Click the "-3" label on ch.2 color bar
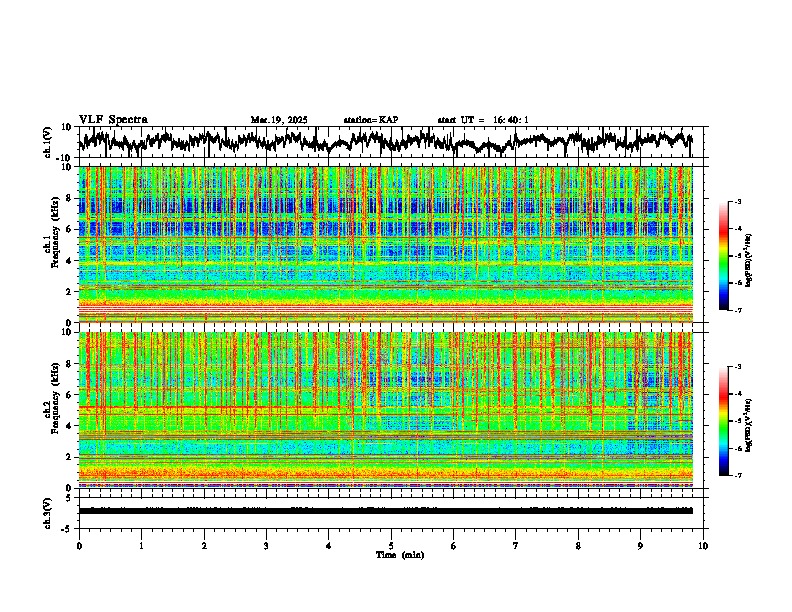Screen dimensions: 792x612 [737, 367]
